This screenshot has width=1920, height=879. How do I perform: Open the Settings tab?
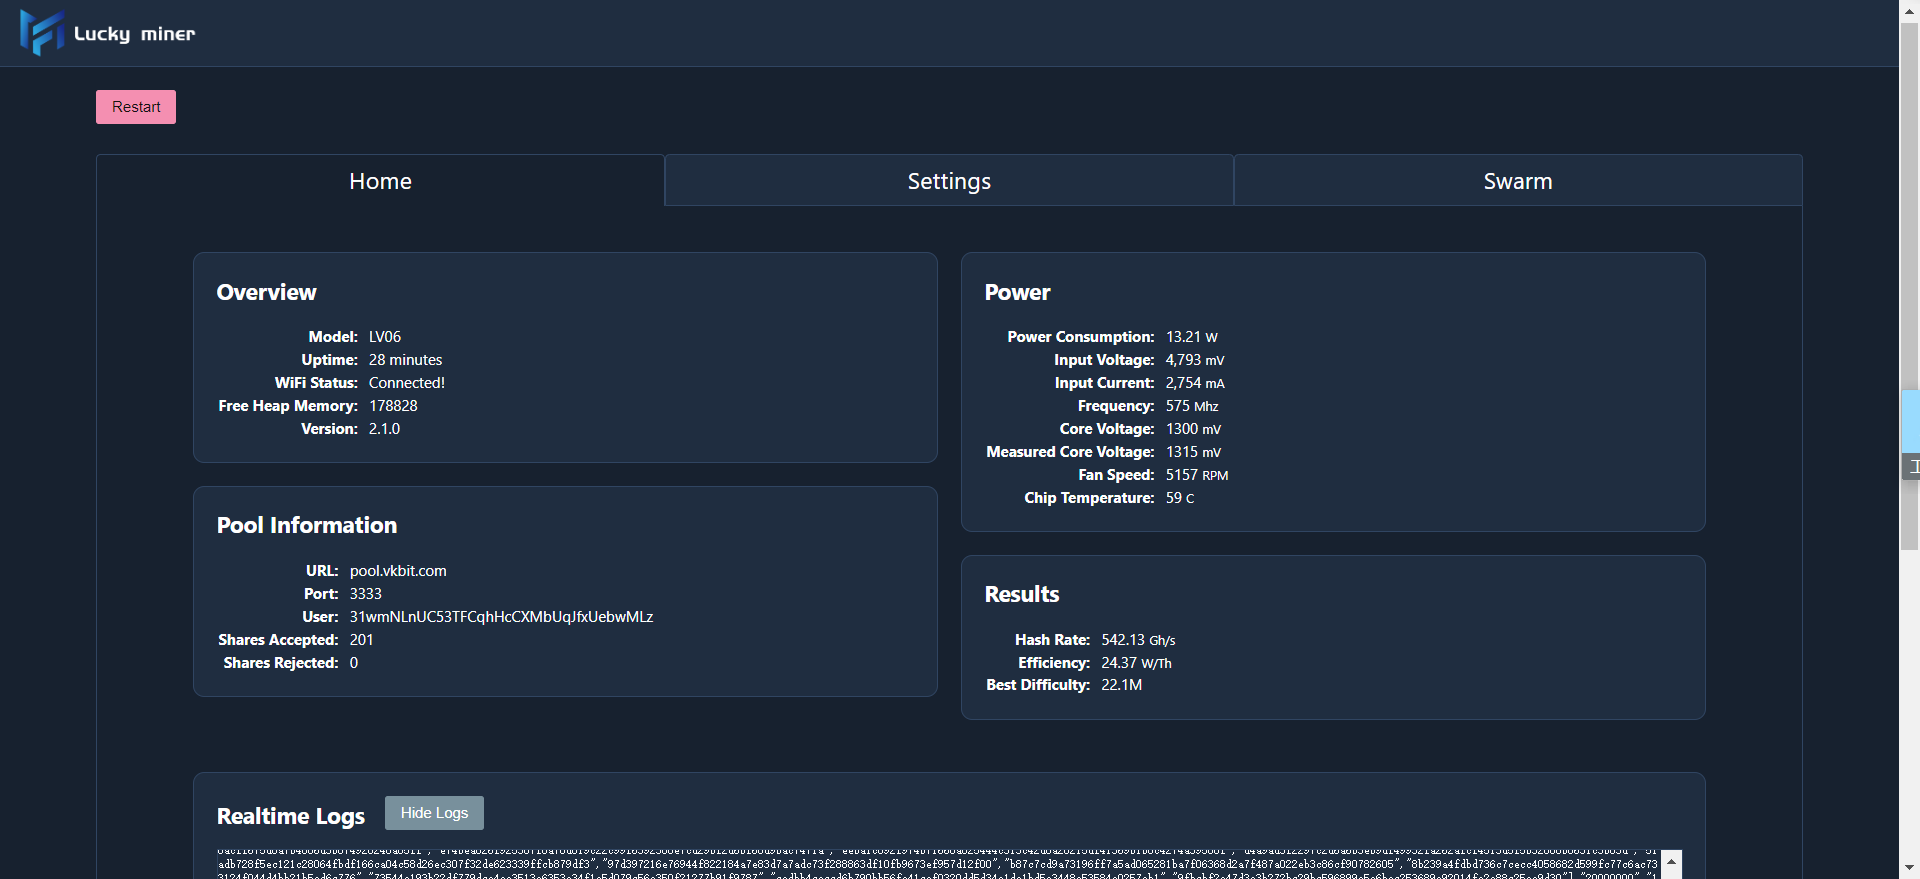point(948,181)
